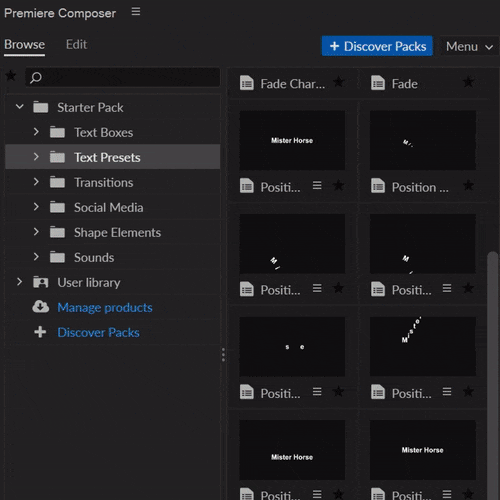The width and height of the screenshot is (500, 500).
Task: Open the Manage products link
Action: 105,307
